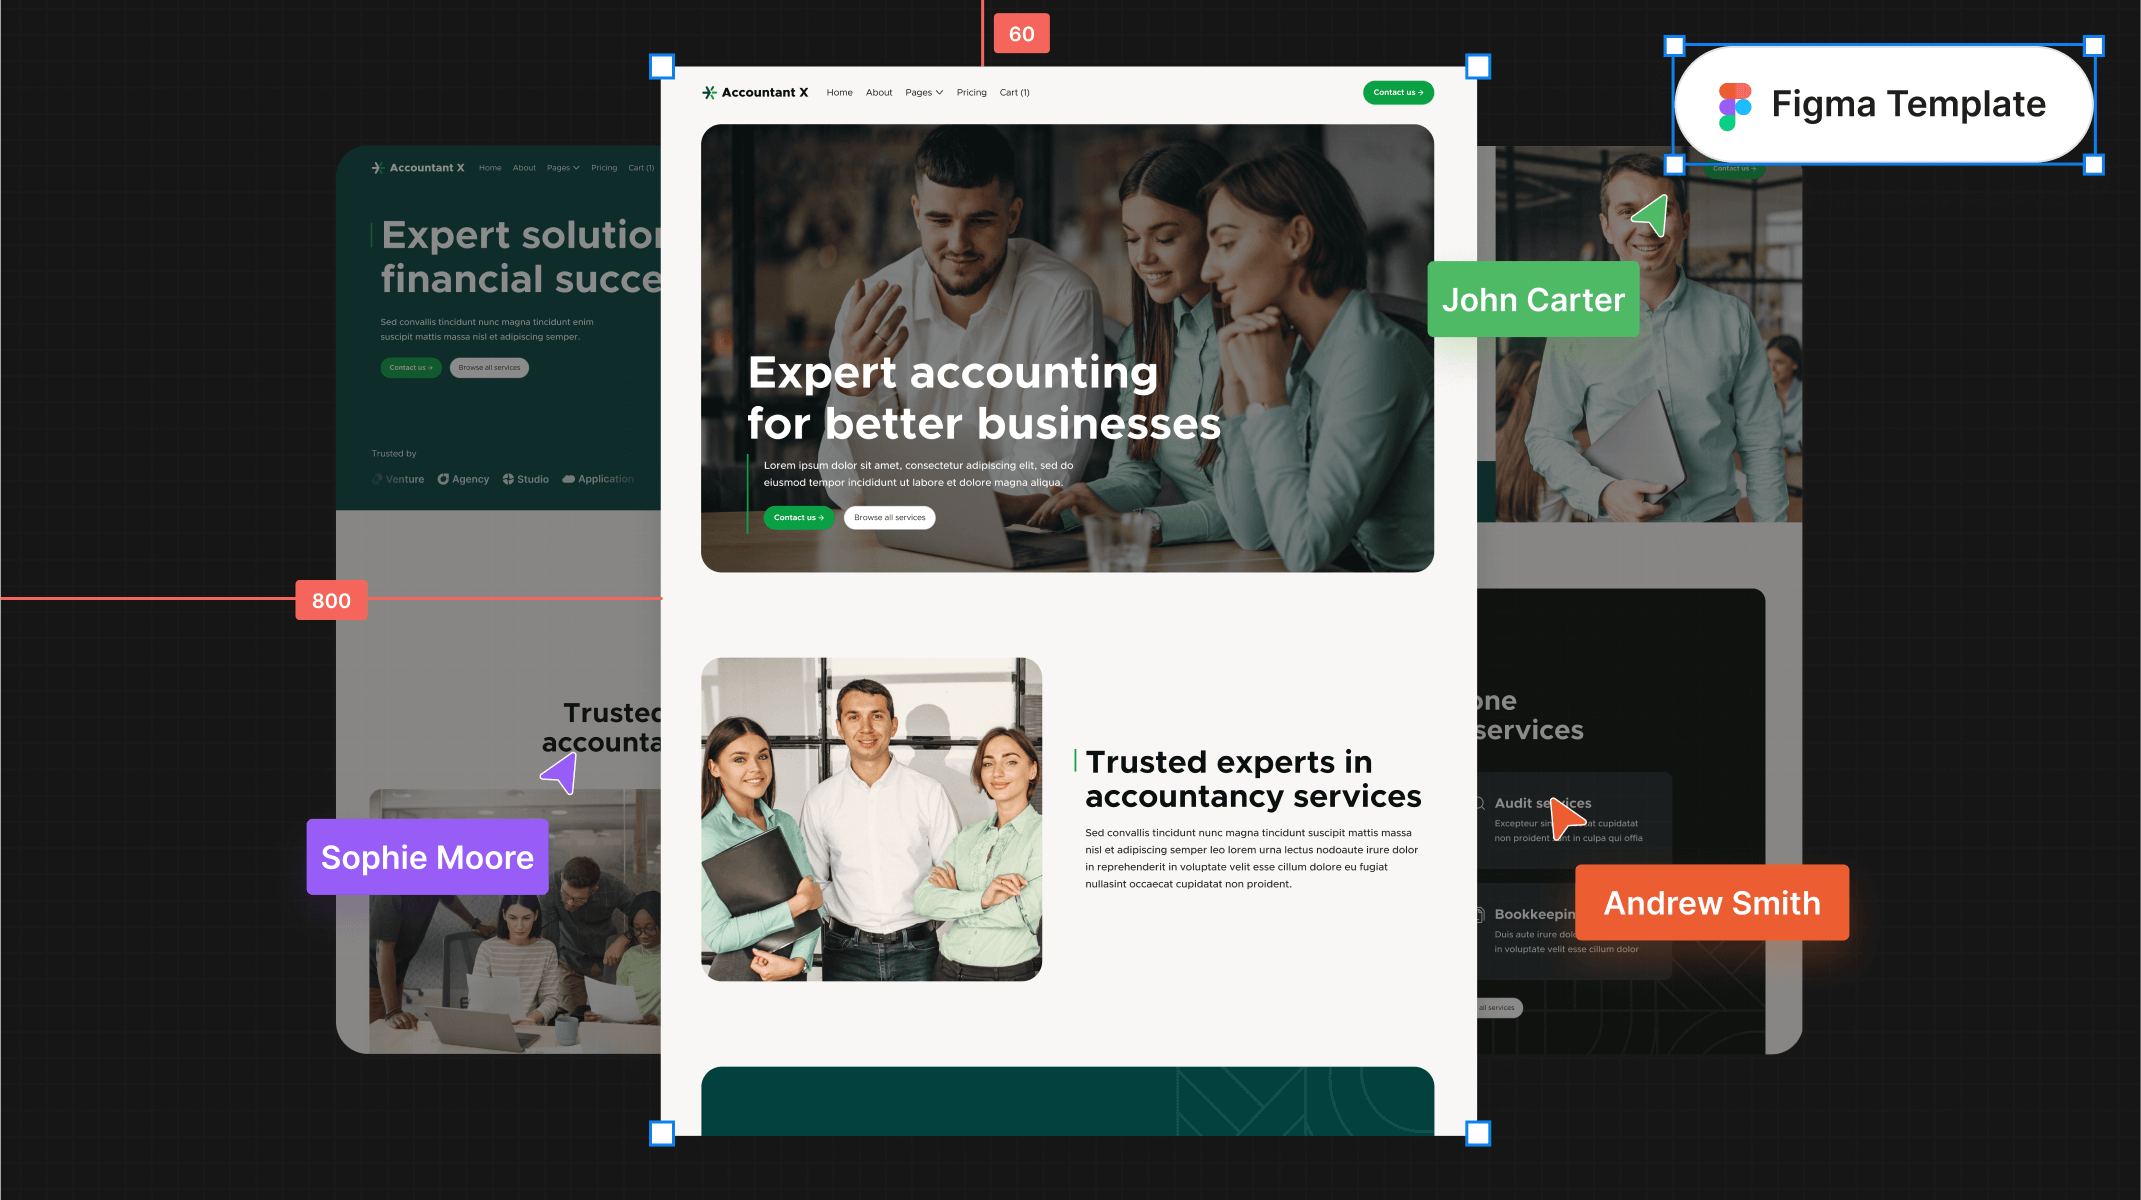This screenshot has width=2141, height=1200.
Task: Click the Contact us button in hero section
Action: tap(798, 518)
